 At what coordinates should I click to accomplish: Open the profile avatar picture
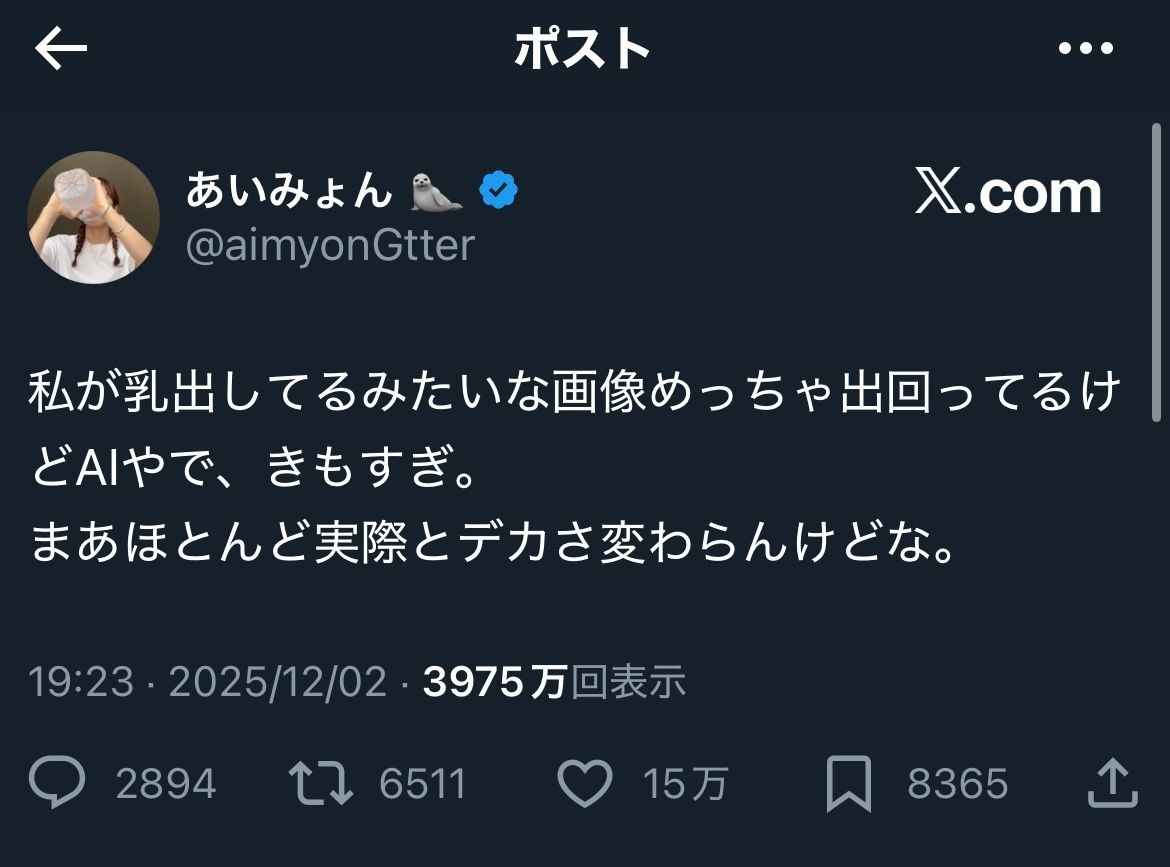point(93,217)
